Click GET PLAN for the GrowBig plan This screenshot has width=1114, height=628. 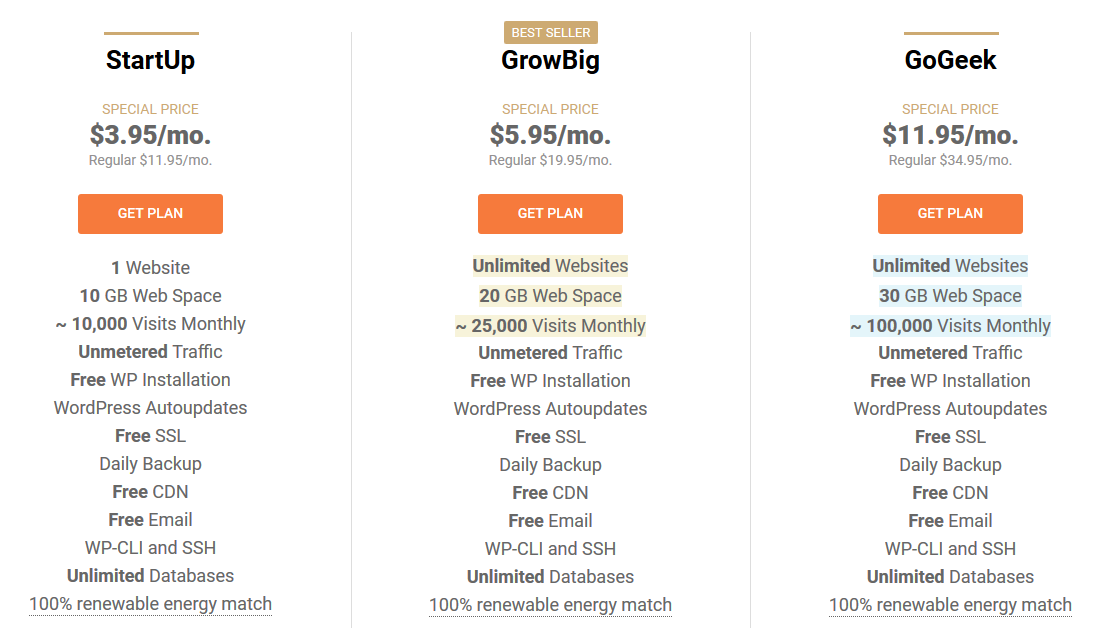pyautogui.click(x=550, y=213)
